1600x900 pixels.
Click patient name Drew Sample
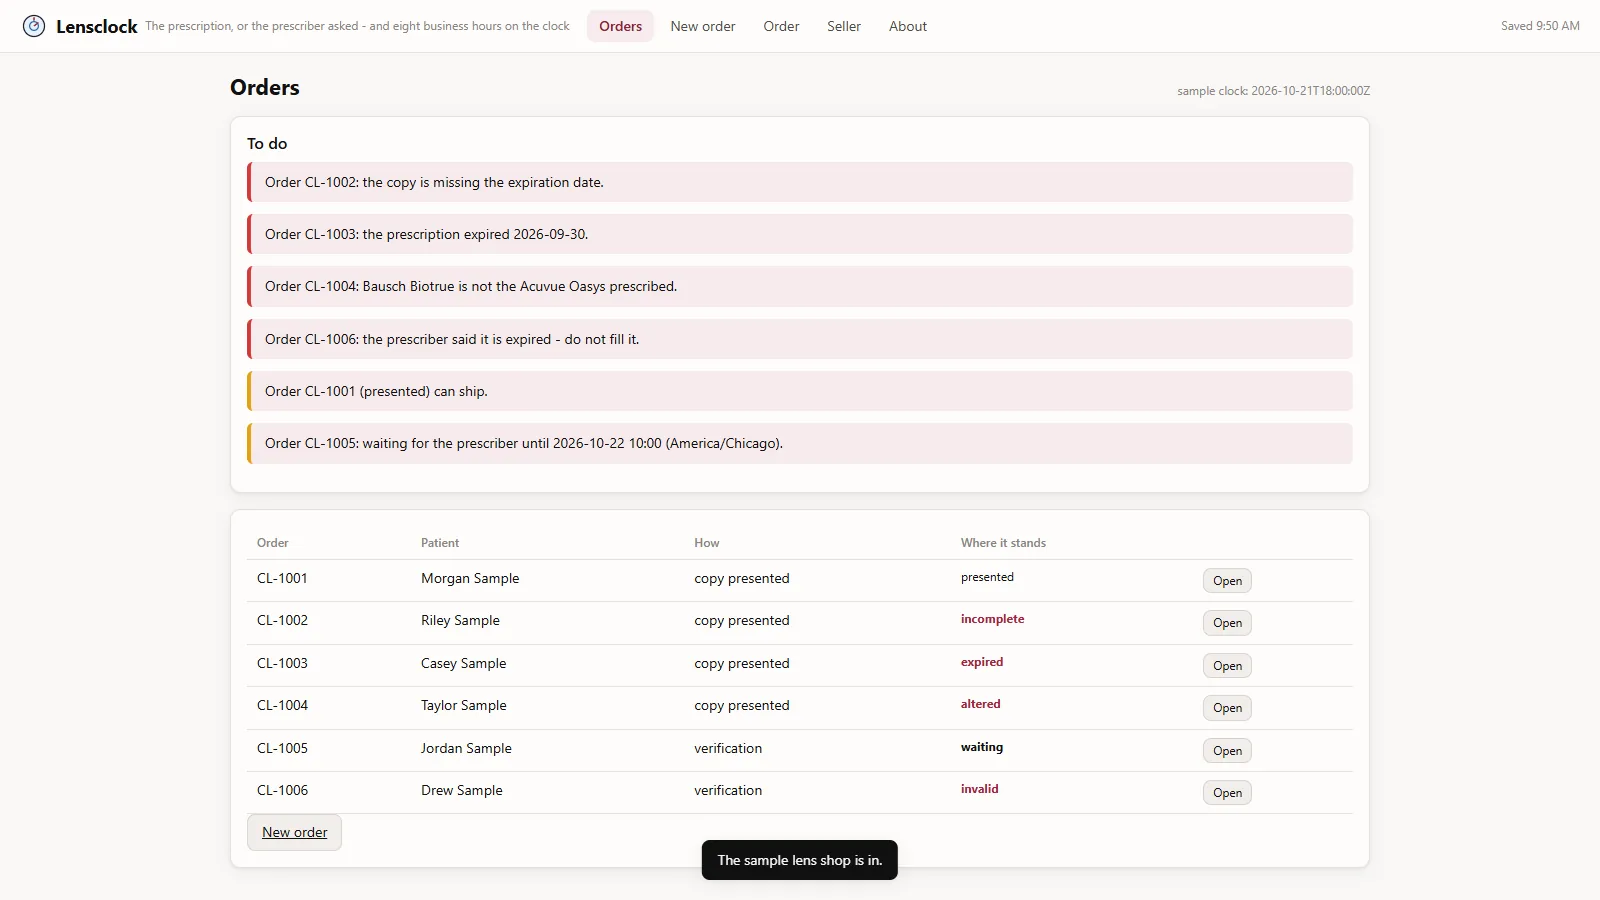click(462, 790)
